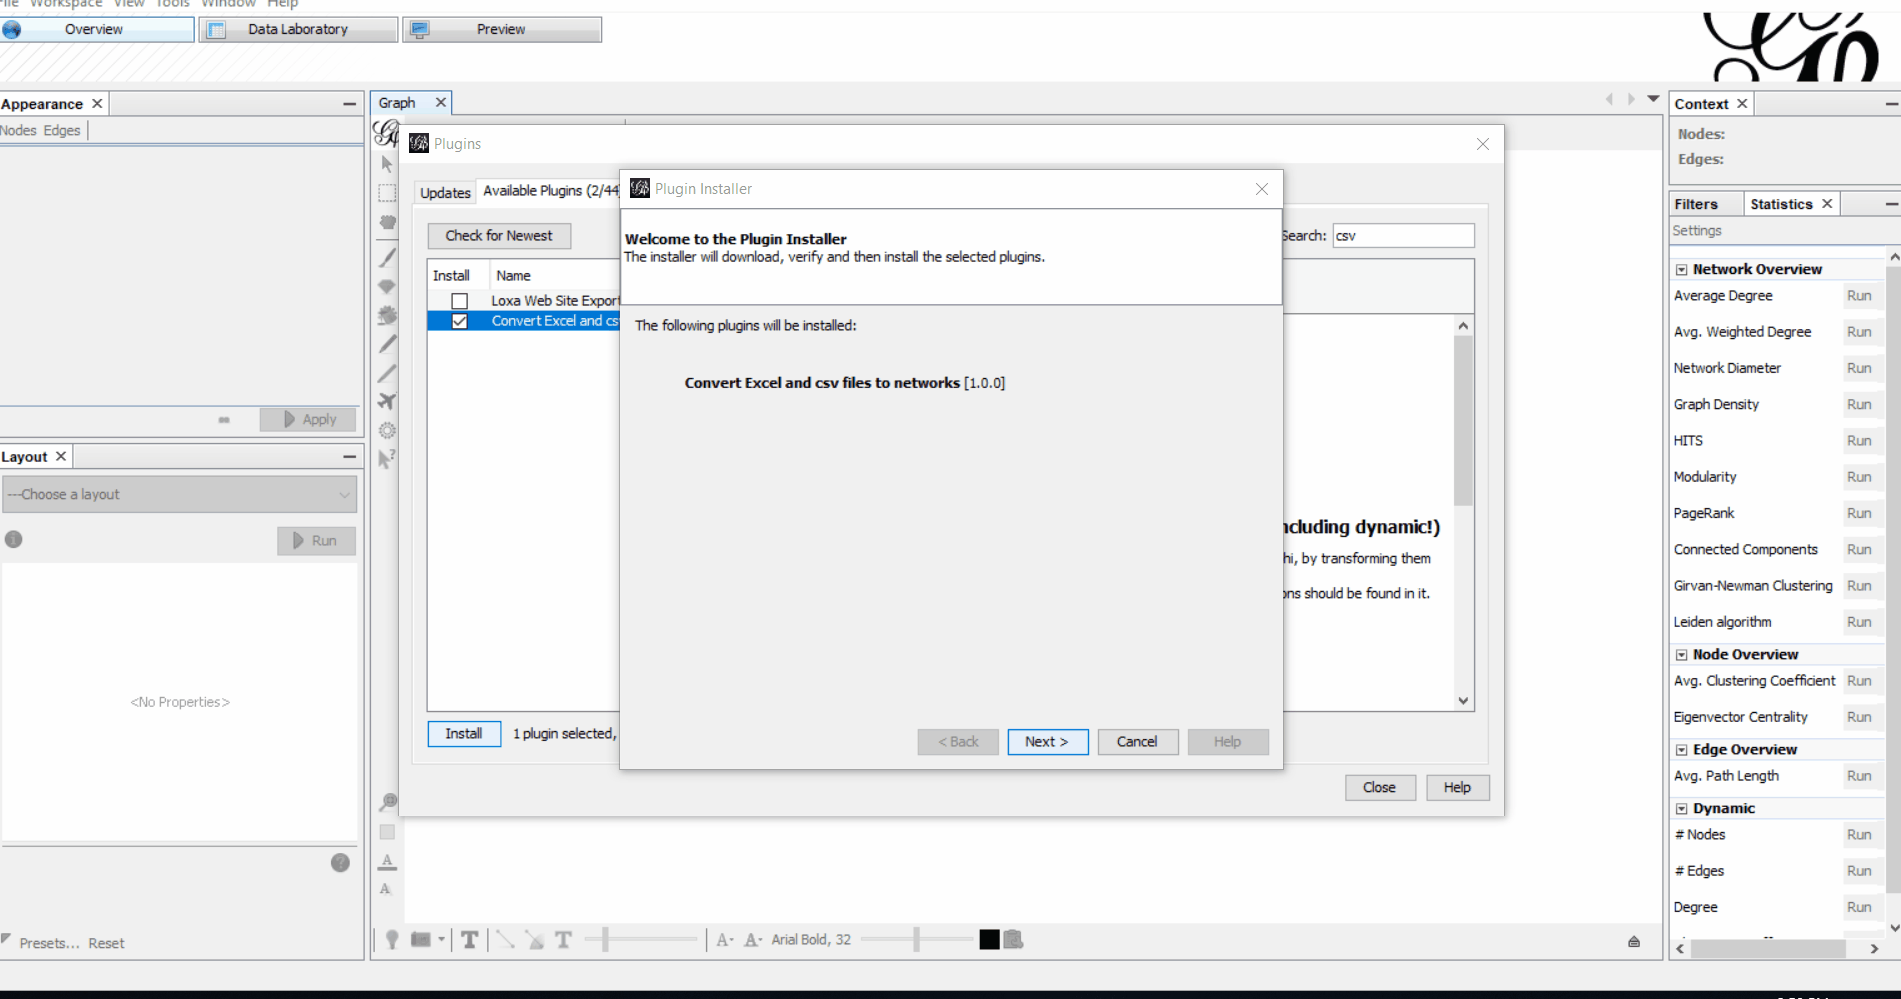1901x999 pixels.
Task: Select the Rectangle selection tool
Action: tap(387, 193)
